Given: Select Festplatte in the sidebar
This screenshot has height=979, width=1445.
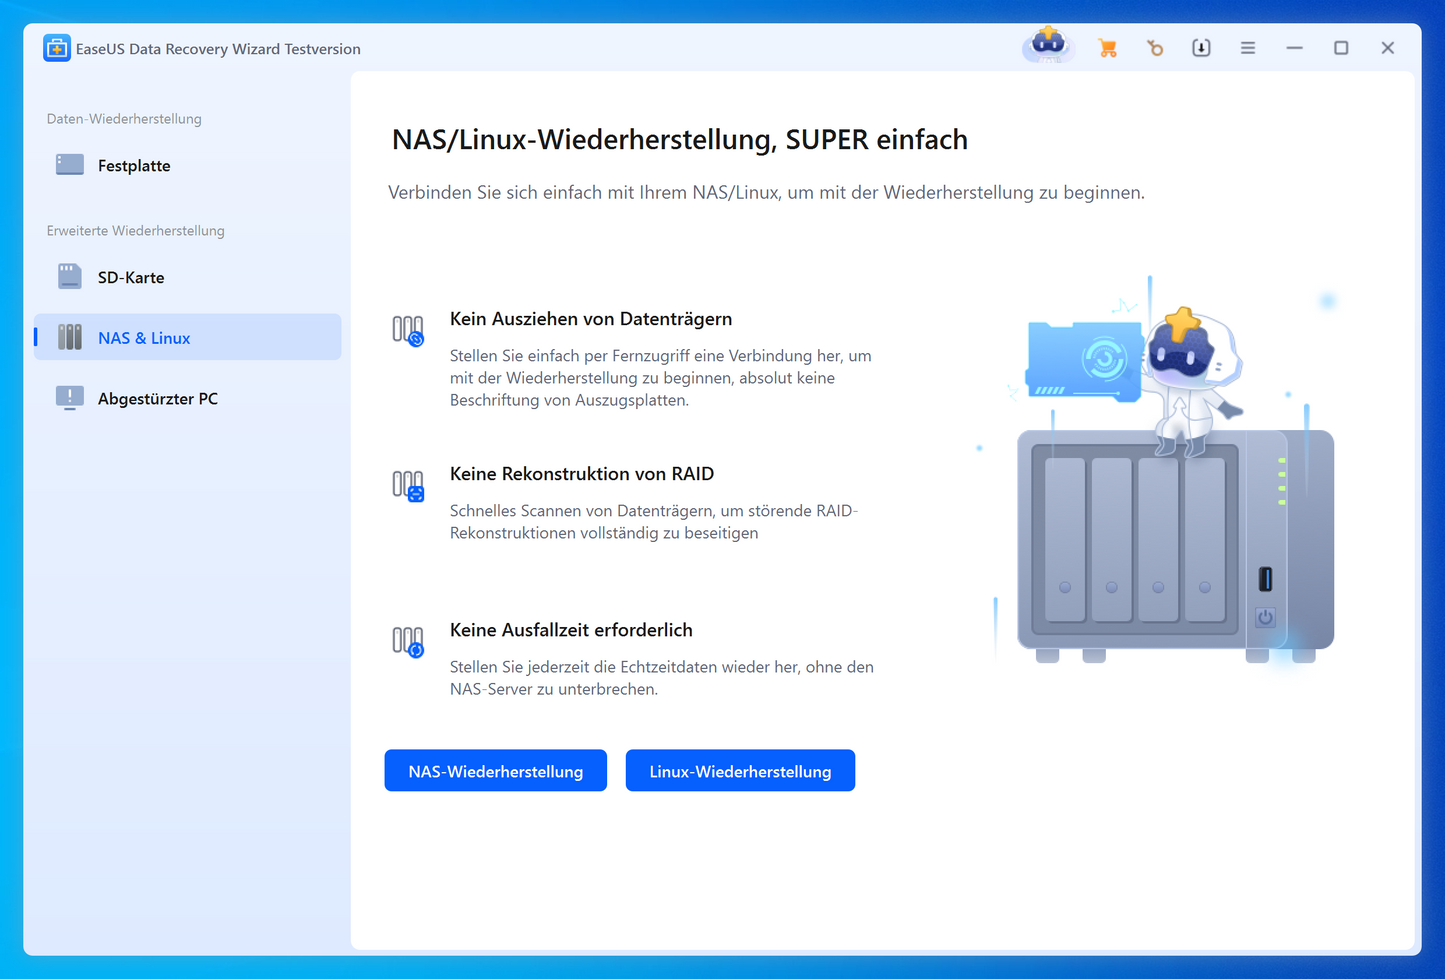Looking at the screenshot, I should (134, 166).
